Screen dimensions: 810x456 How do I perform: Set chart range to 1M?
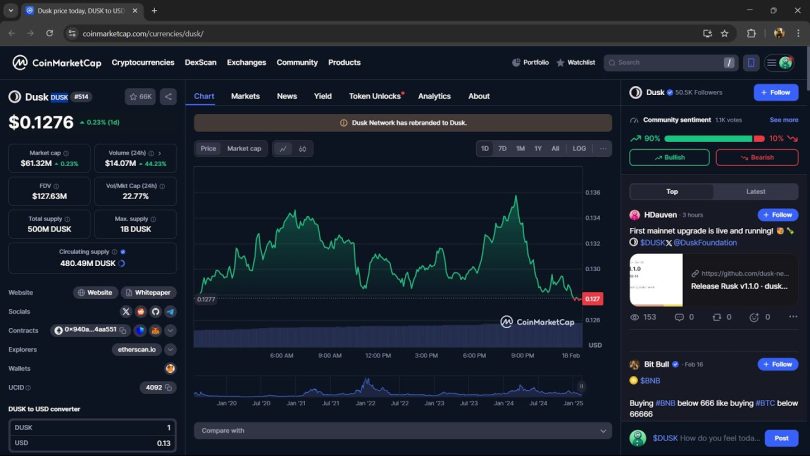click(520, 149)
